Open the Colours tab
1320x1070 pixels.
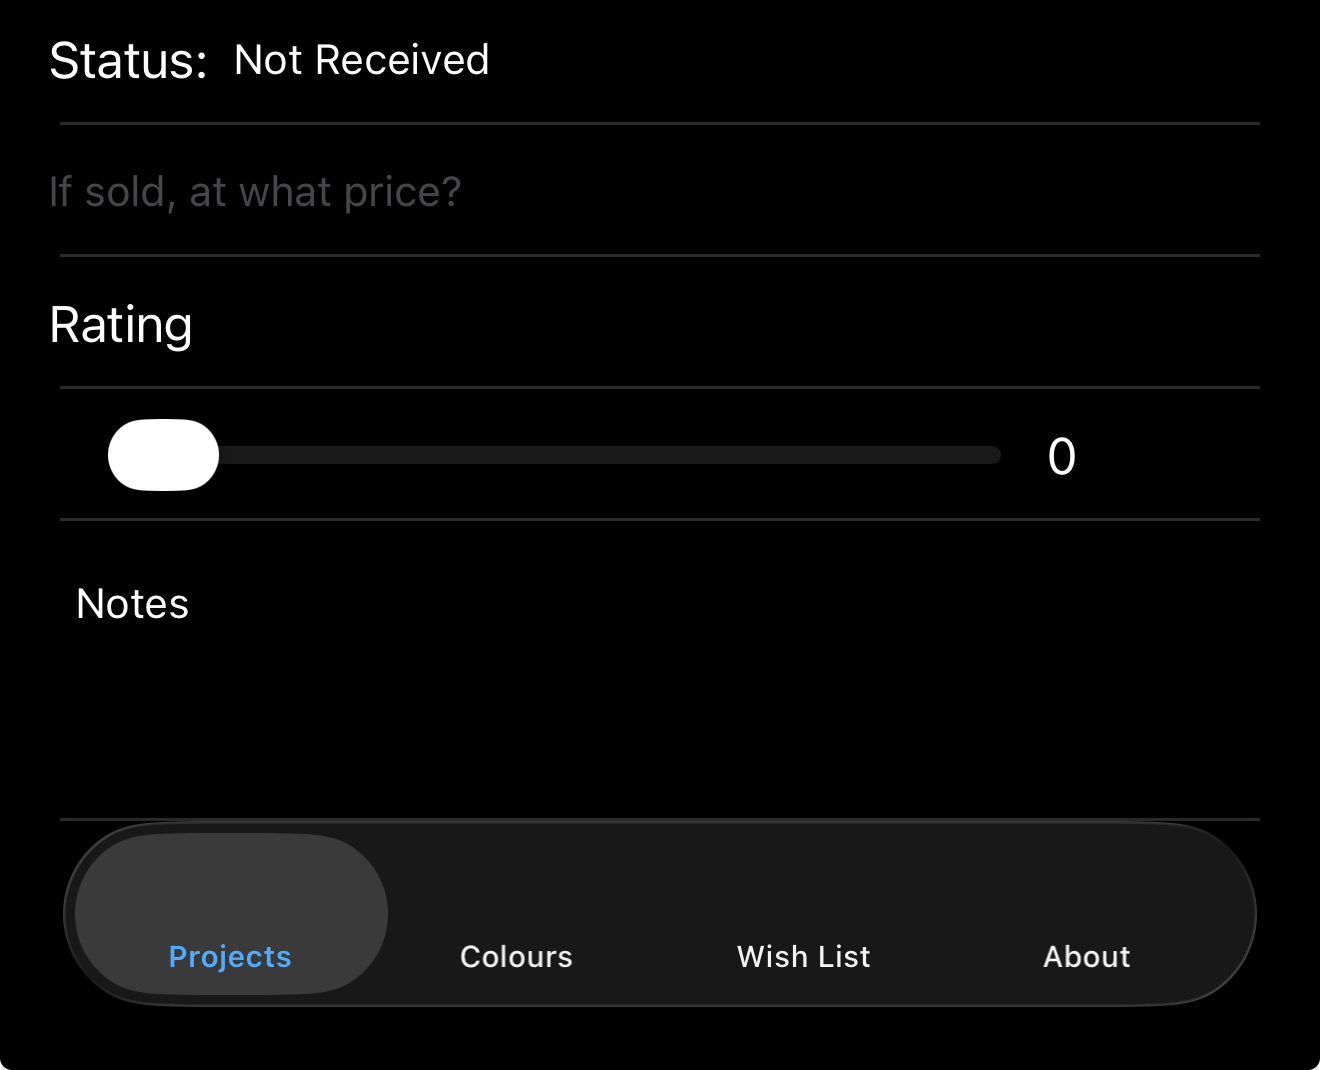tap(516, 956)
